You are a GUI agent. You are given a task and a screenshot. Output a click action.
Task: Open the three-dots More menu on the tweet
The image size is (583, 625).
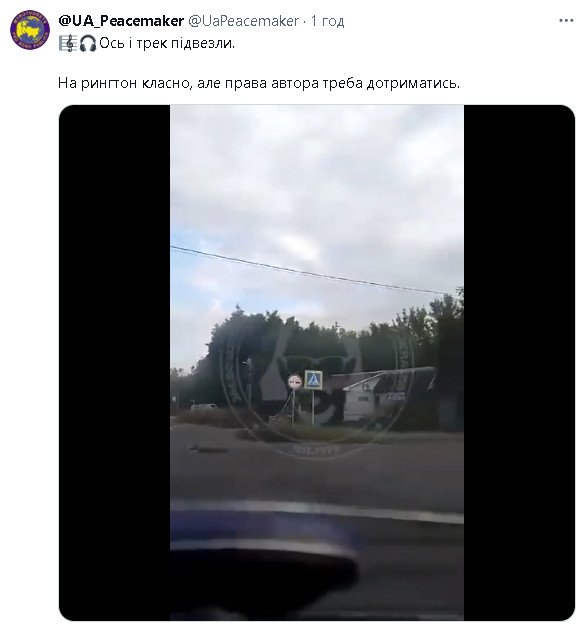565,21
